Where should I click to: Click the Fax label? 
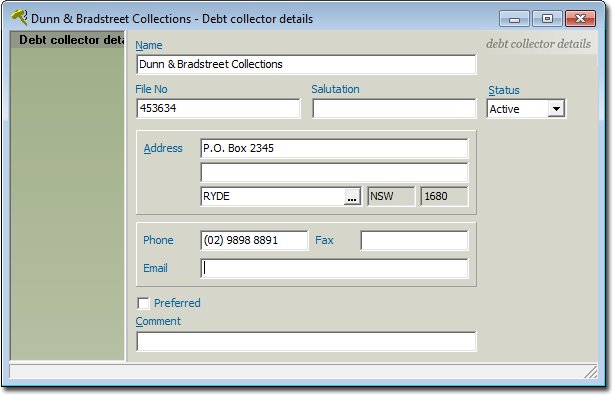click(324, 240)
